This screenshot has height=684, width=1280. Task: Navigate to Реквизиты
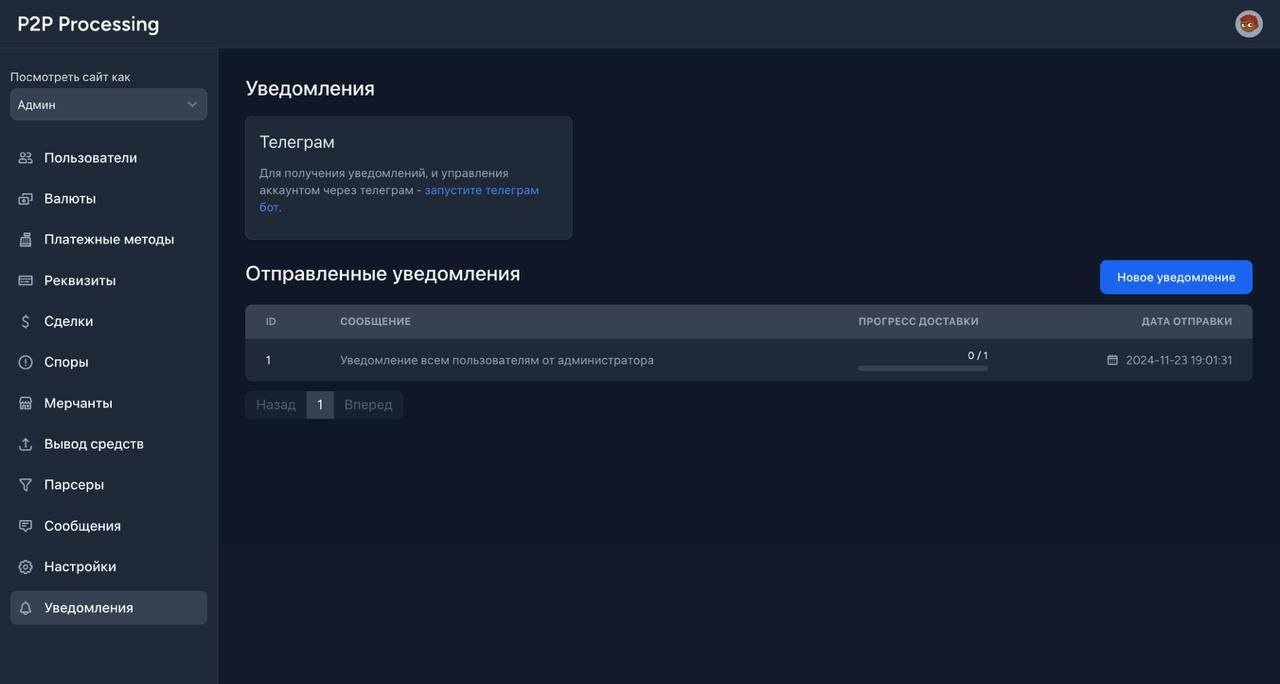[x=109, y=281]
